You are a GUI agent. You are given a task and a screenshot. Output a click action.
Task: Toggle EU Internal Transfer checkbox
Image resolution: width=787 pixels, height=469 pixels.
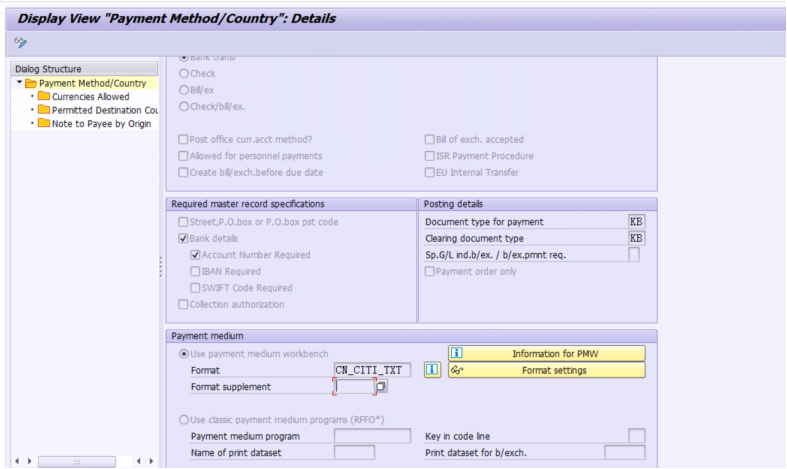[430, 172]
